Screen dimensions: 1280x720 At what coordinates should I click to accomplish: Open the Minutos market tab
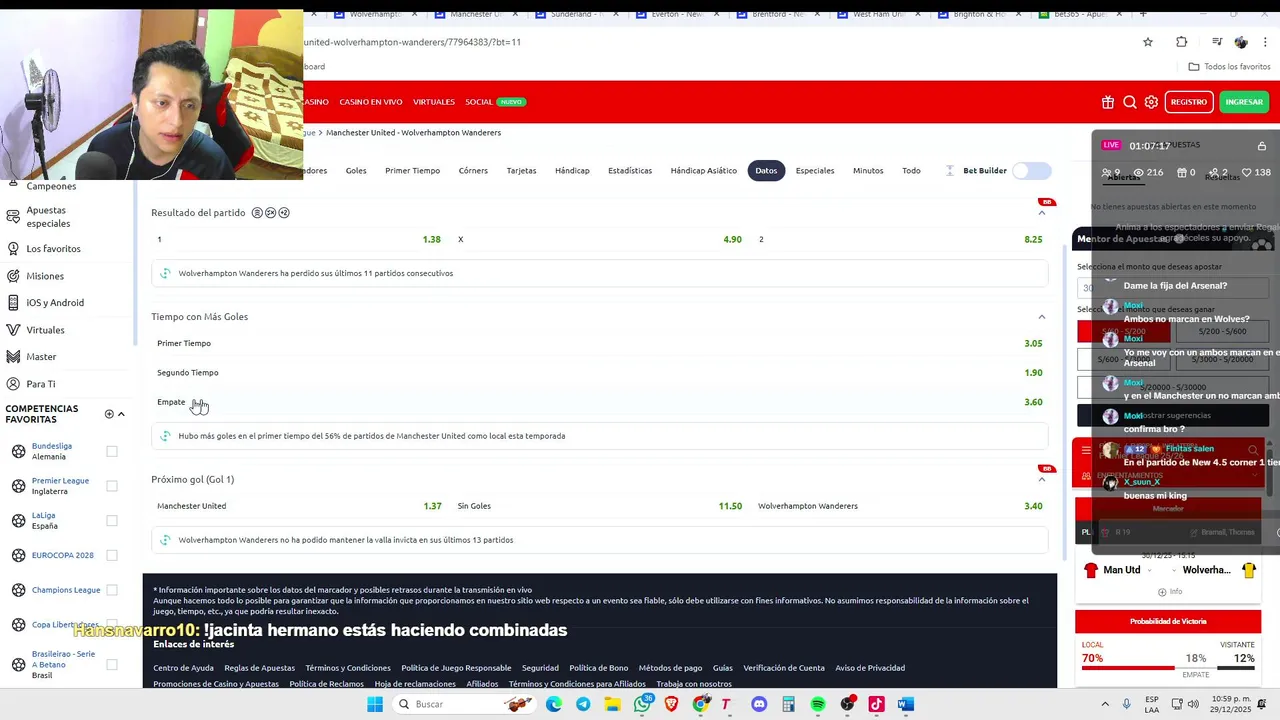(868, 171)
